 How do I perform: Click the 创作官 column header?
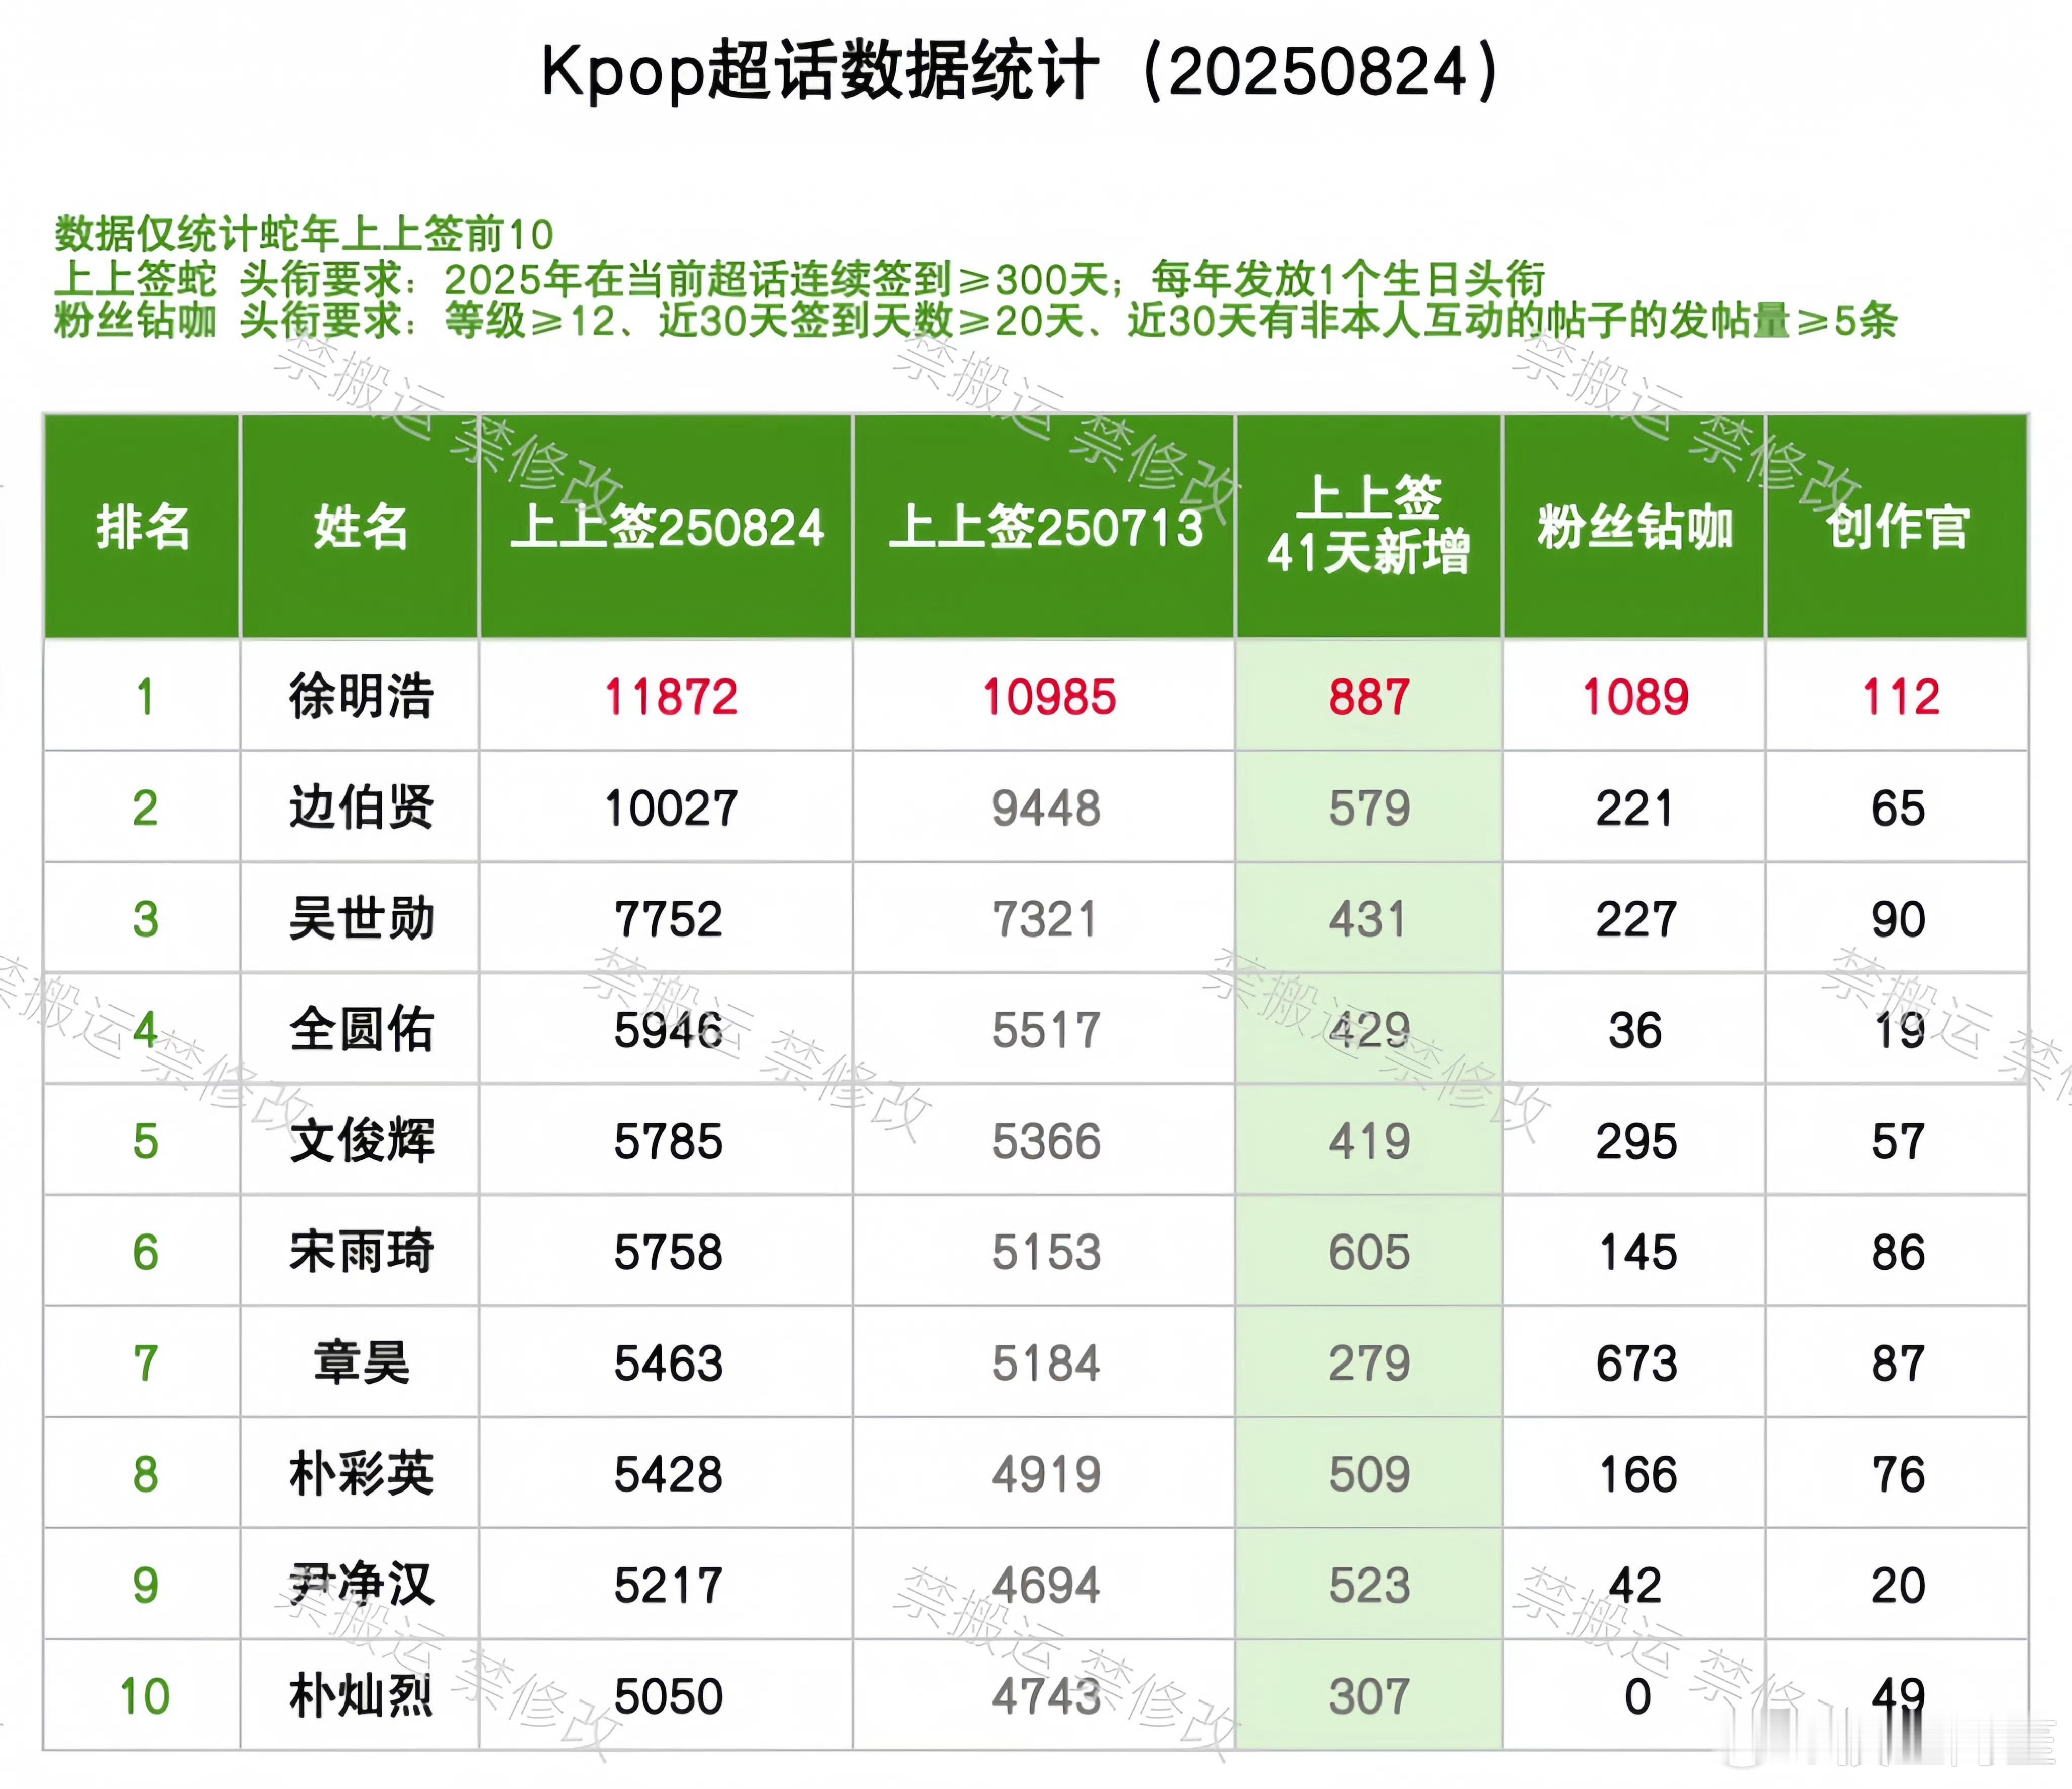(x=1897, y=527)
